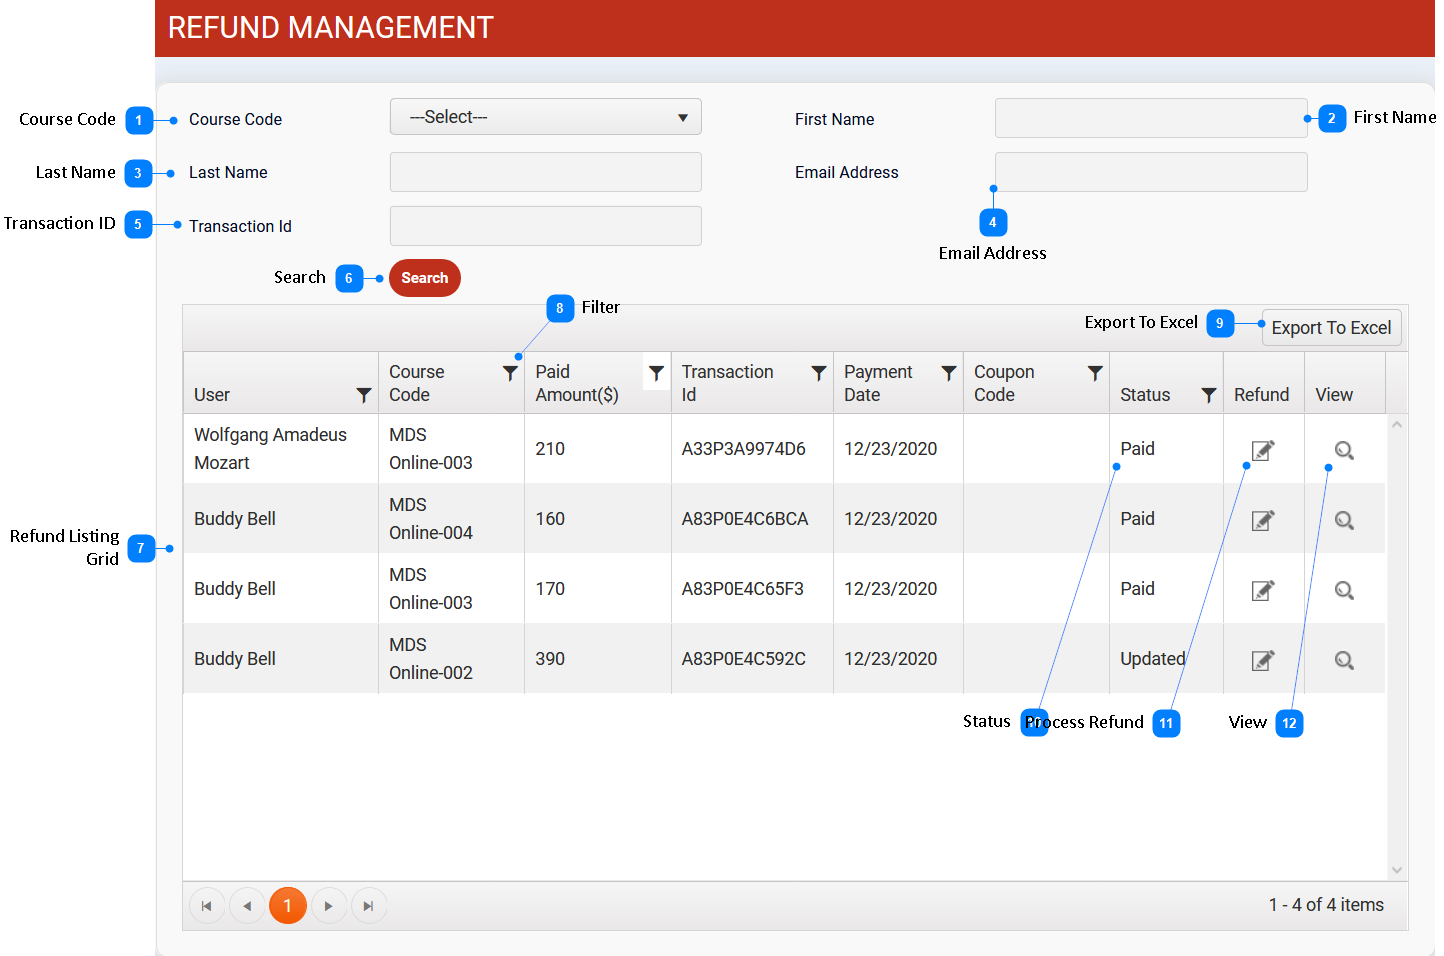Open filter for Paid Amount column

pos(656,373)
